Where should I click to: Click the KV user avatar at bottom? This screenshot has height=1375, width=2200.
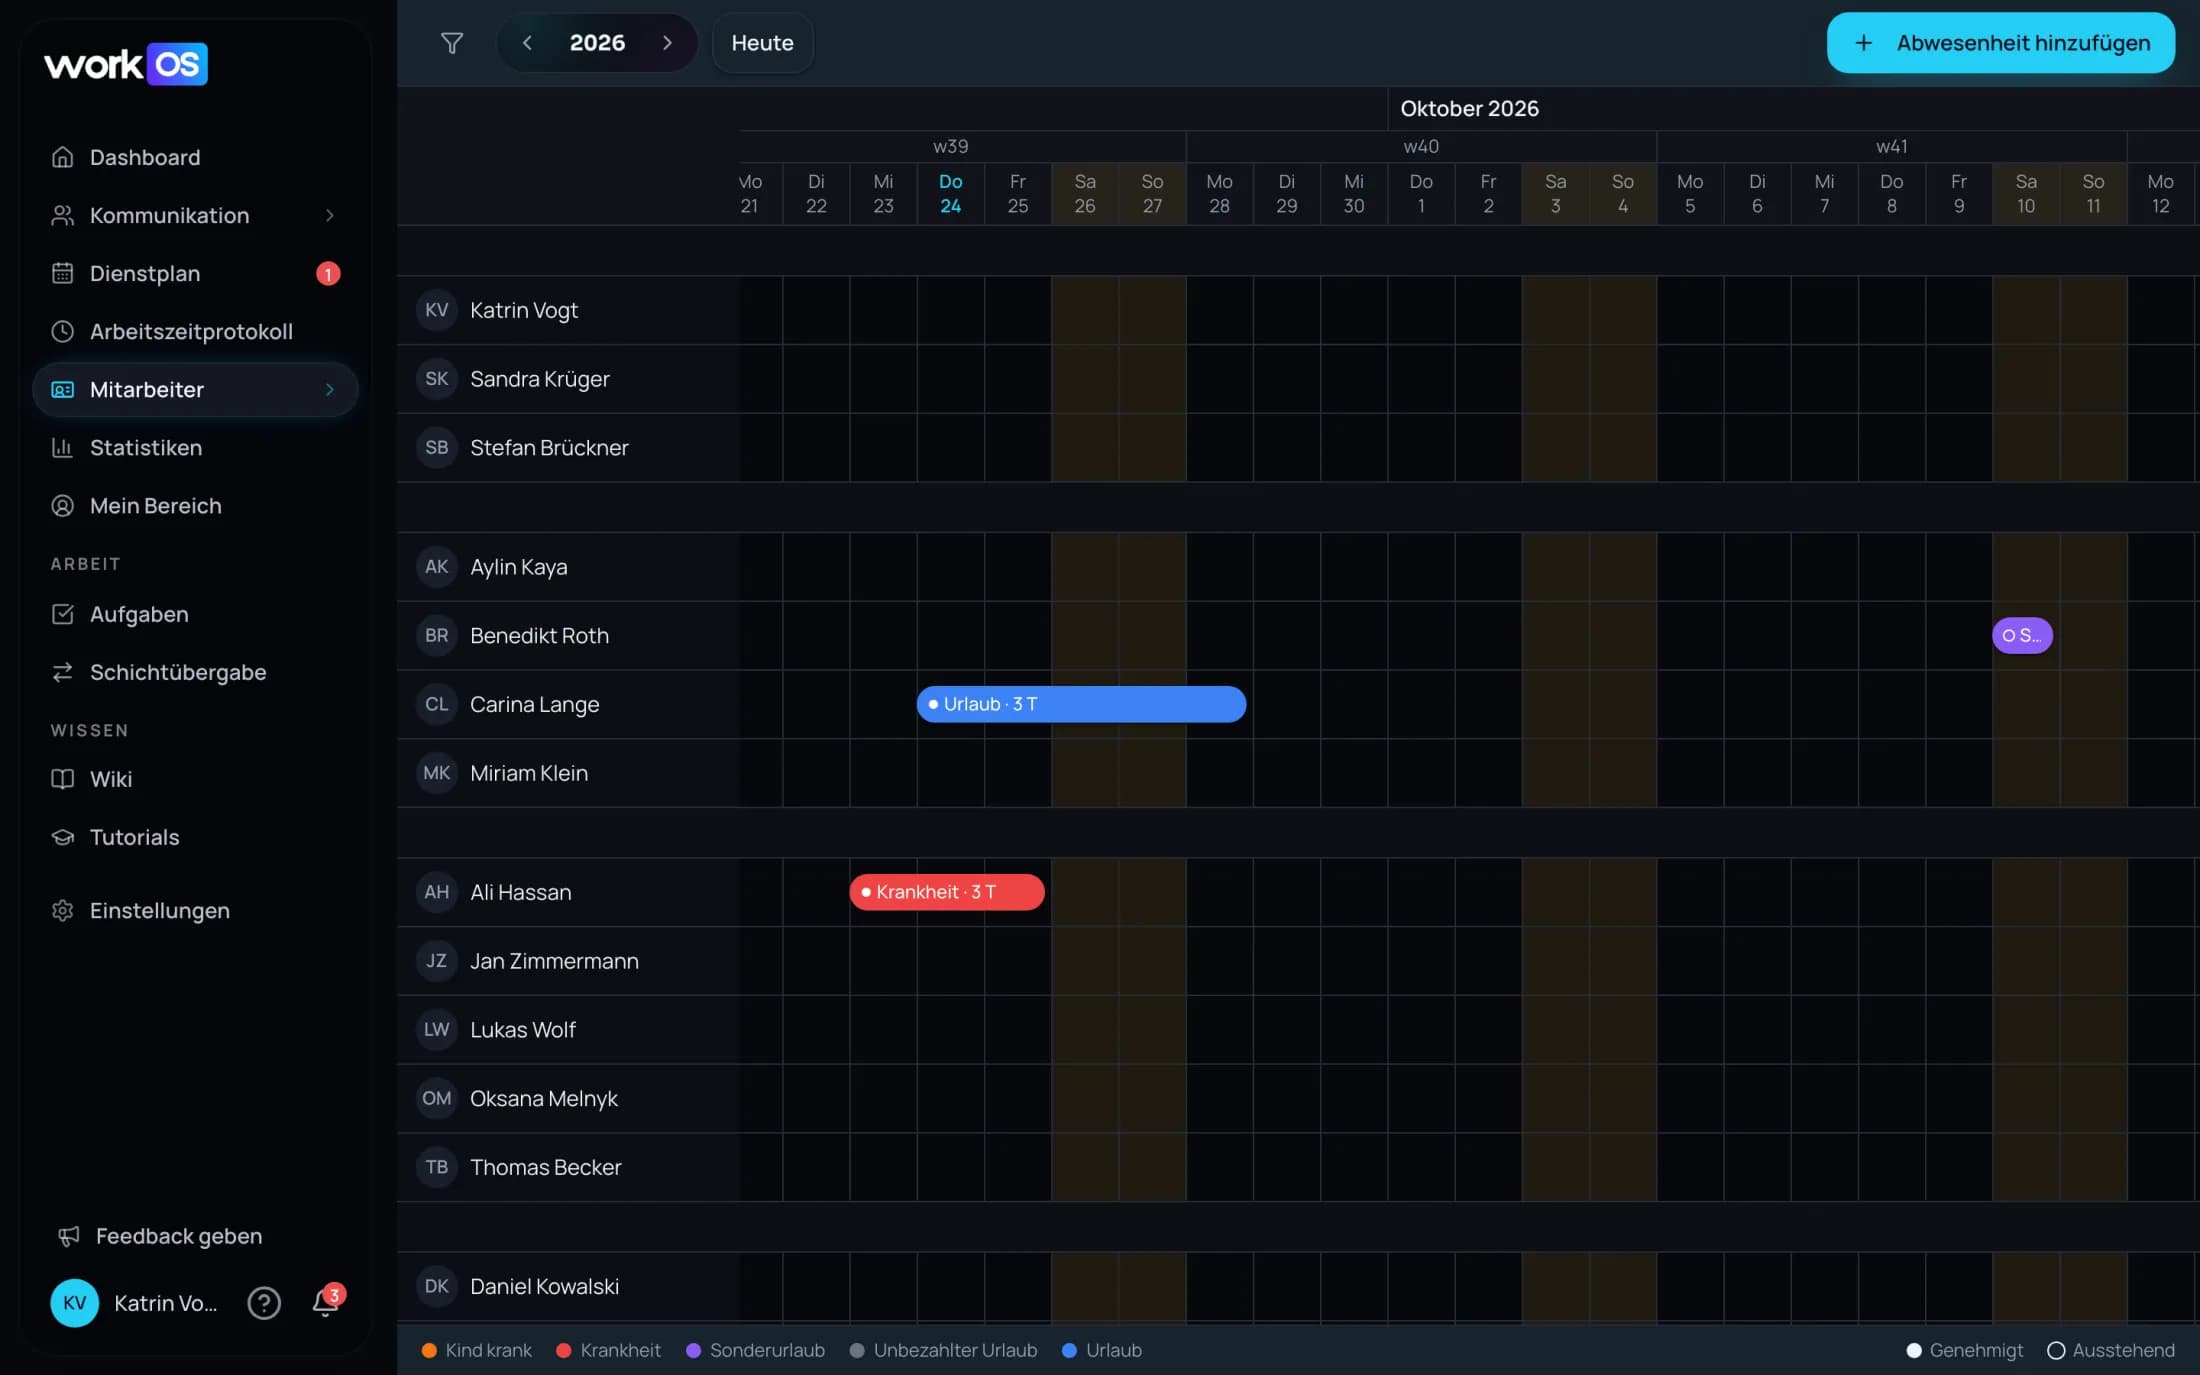(75, 1302)
